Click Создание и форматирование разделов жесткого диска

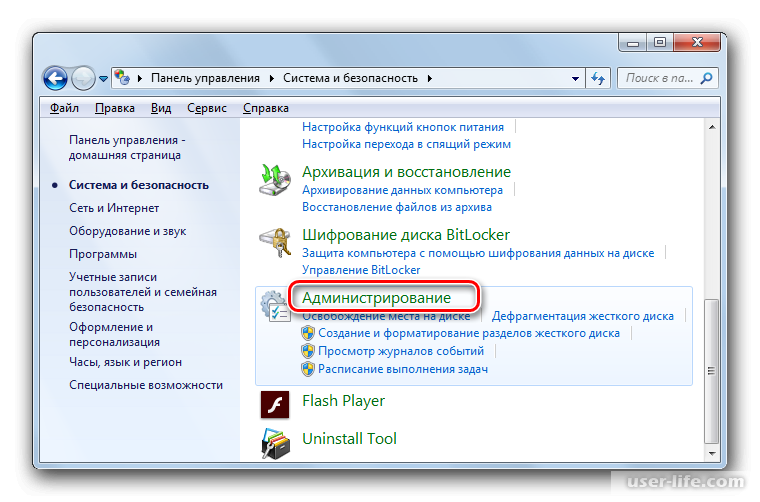(469, 333)
